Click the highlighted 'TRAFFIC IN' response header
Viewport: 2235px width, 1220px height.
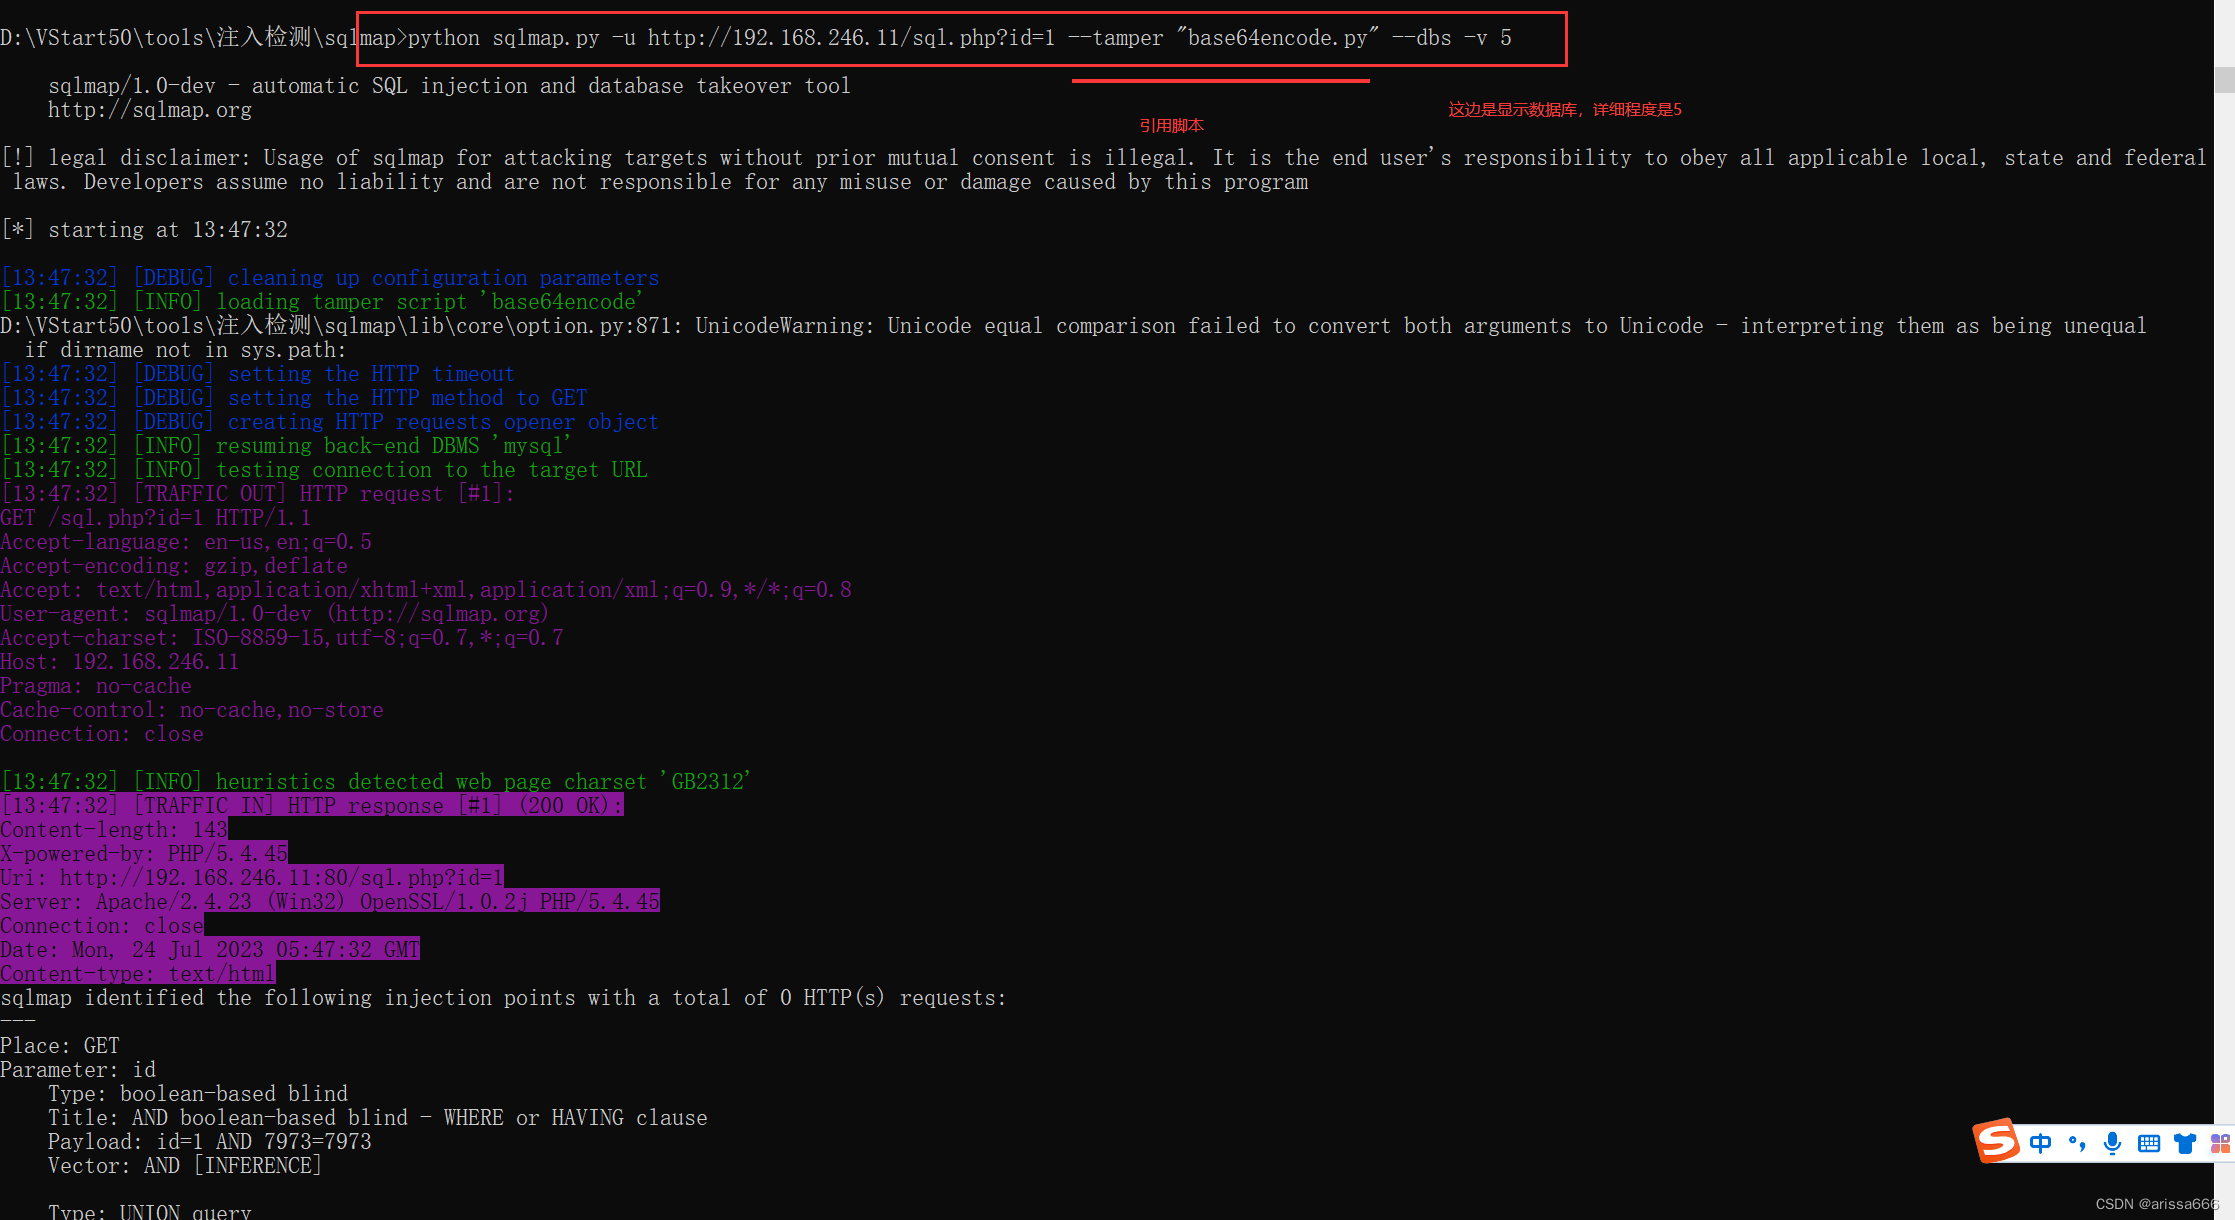coord(312,806)
